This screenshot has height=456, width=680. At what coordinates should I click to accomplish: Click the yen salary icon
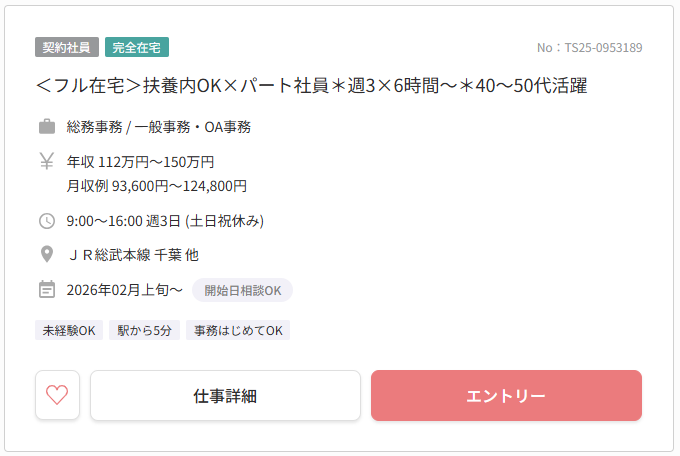click(x=46, y=161)
